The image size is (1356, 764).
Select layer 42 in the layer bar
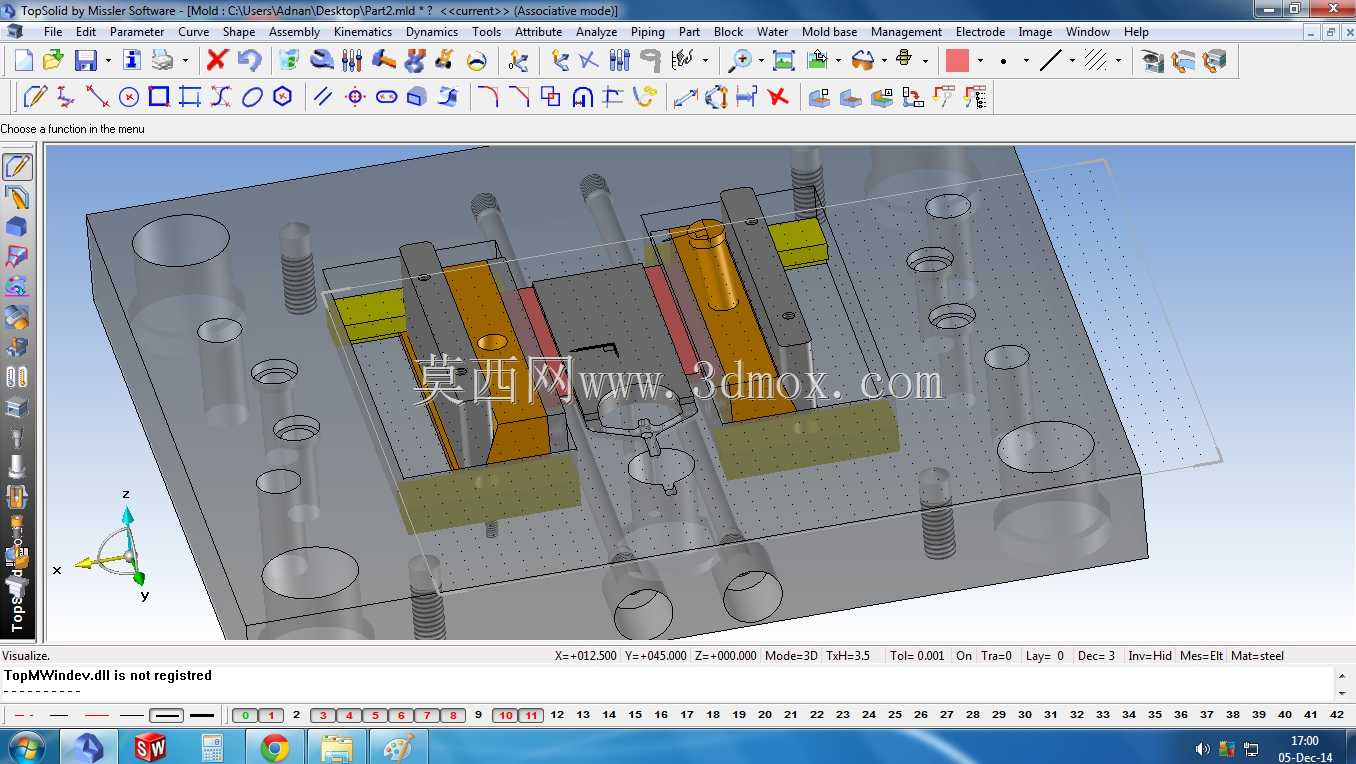pos(1337,715)
